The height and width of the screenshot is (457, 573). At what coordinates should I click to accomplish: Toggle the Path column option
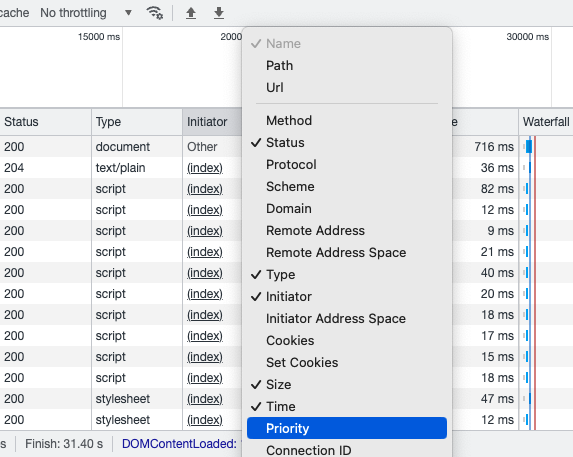(x=346, y=65)
